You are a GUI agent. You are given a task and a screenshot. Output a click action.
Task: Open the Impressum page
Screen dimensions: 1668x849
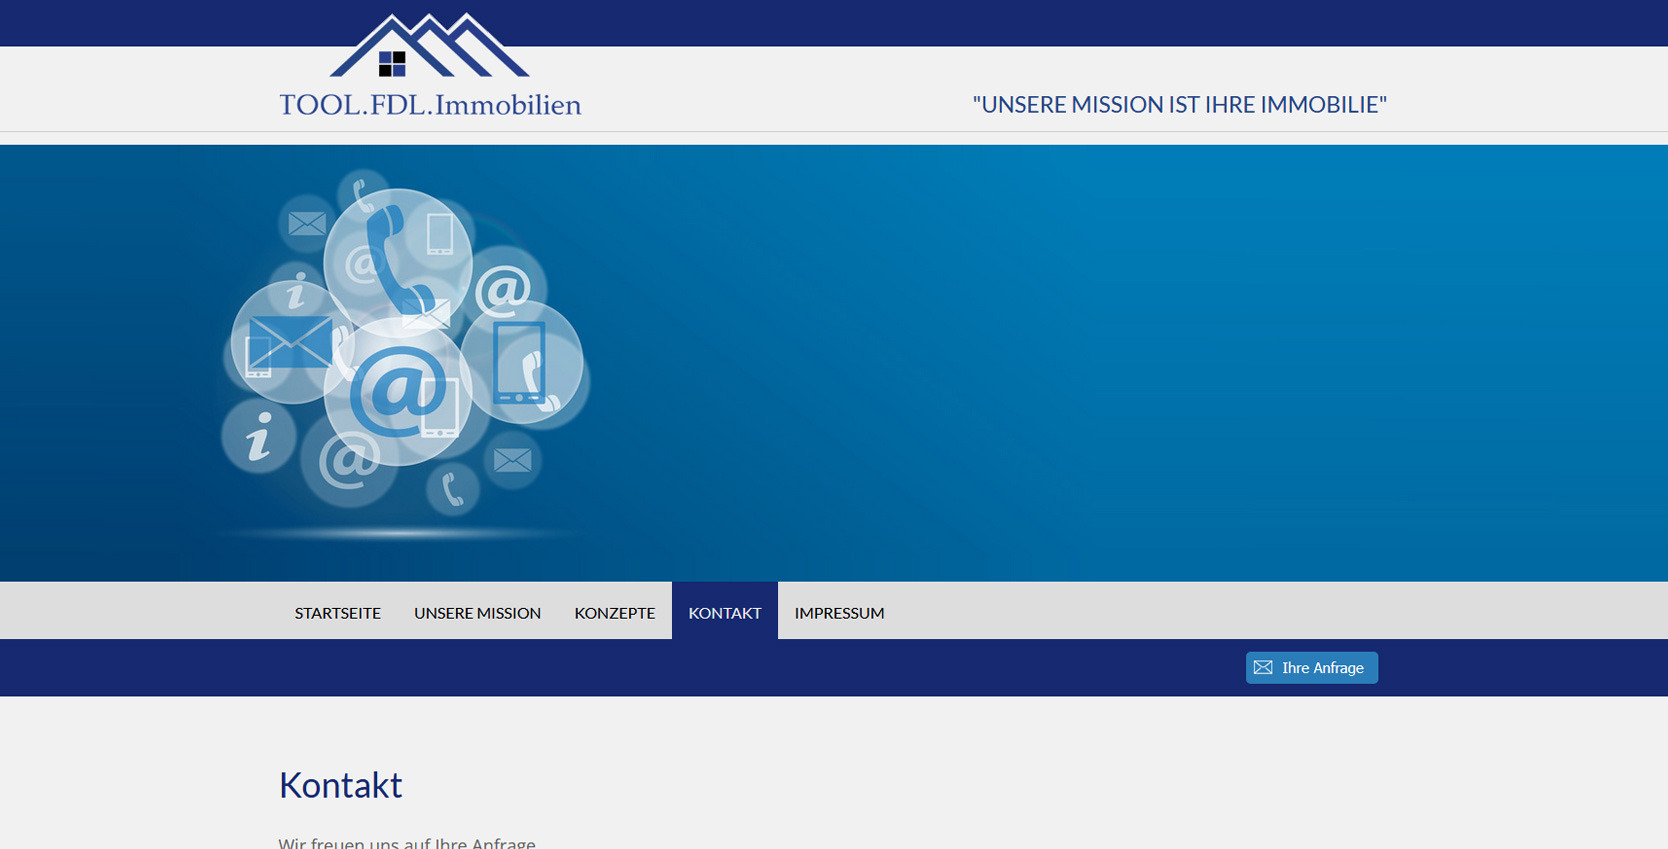pos(839,613)
